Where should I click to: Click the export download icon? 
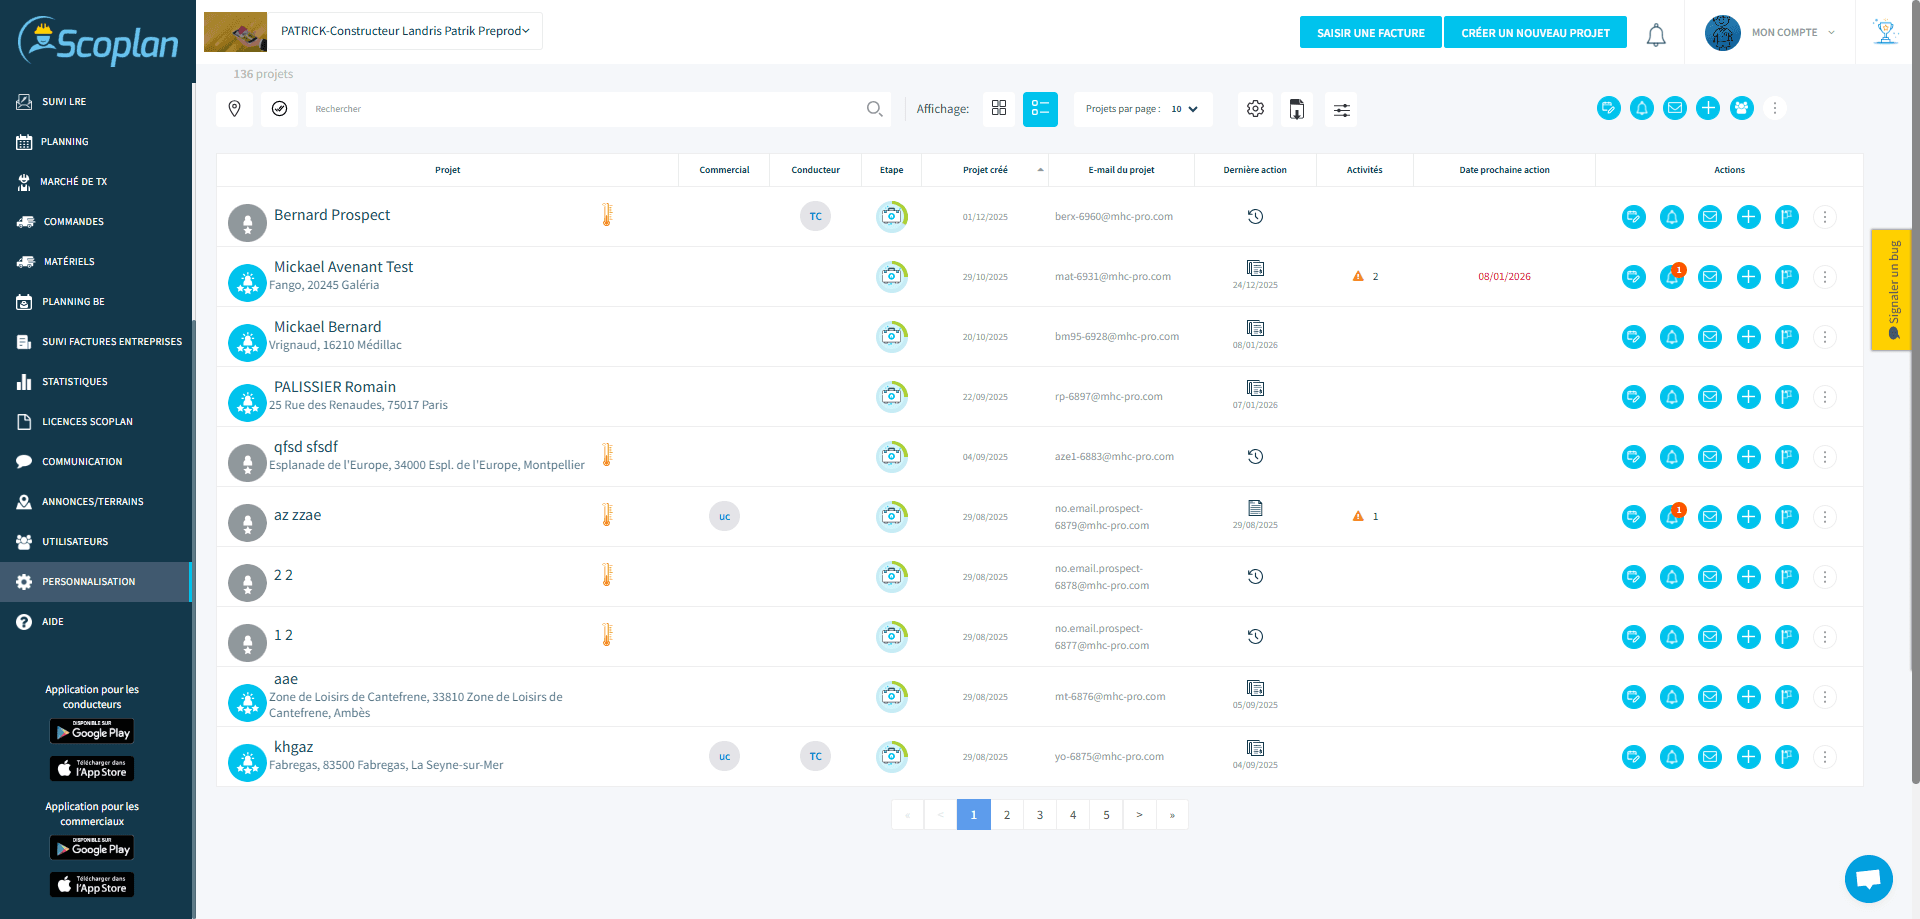[x=1296, y=109]
